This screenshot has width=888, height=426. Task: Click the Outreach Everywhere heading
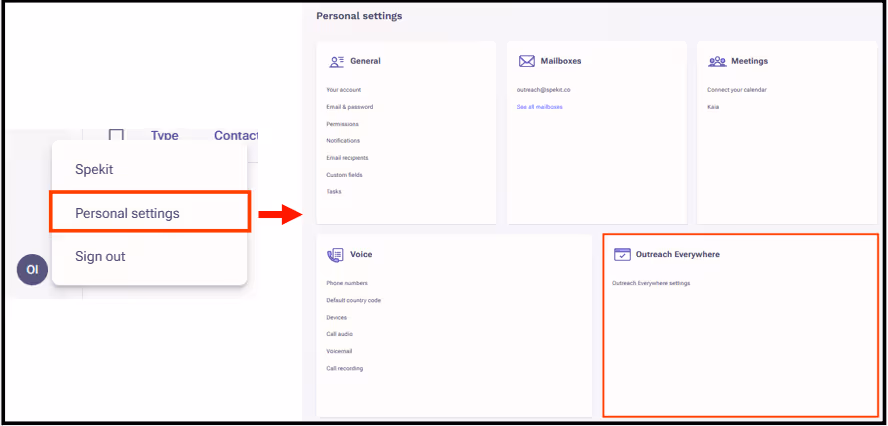coord(678,254)
